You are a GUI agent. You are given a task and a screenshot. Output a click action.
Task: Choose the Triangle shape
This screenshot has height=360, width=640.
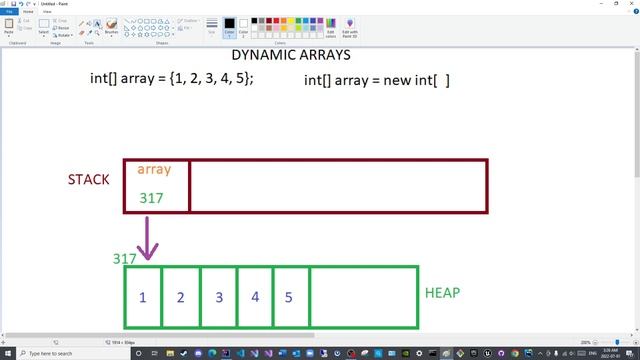coord(167,21)
